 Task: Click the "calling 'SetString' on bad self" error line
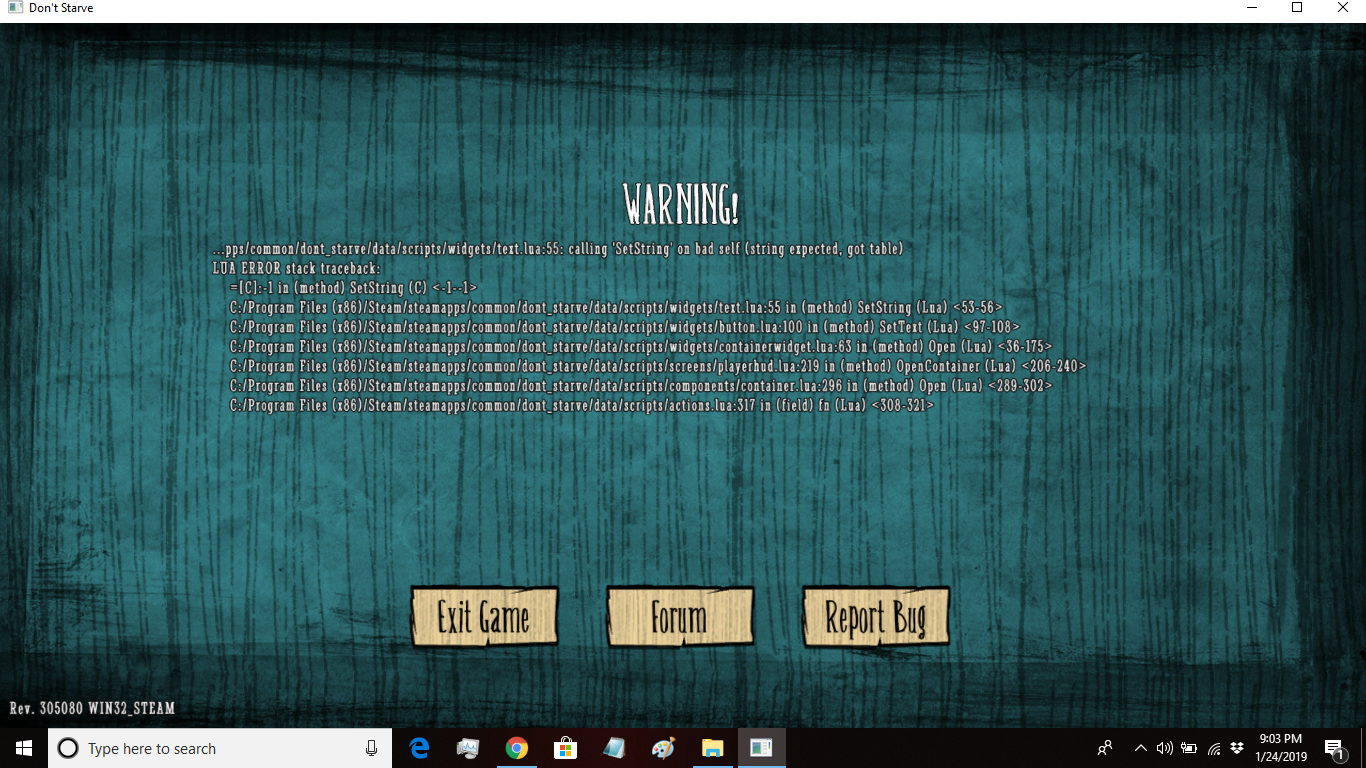coord(558,249)
